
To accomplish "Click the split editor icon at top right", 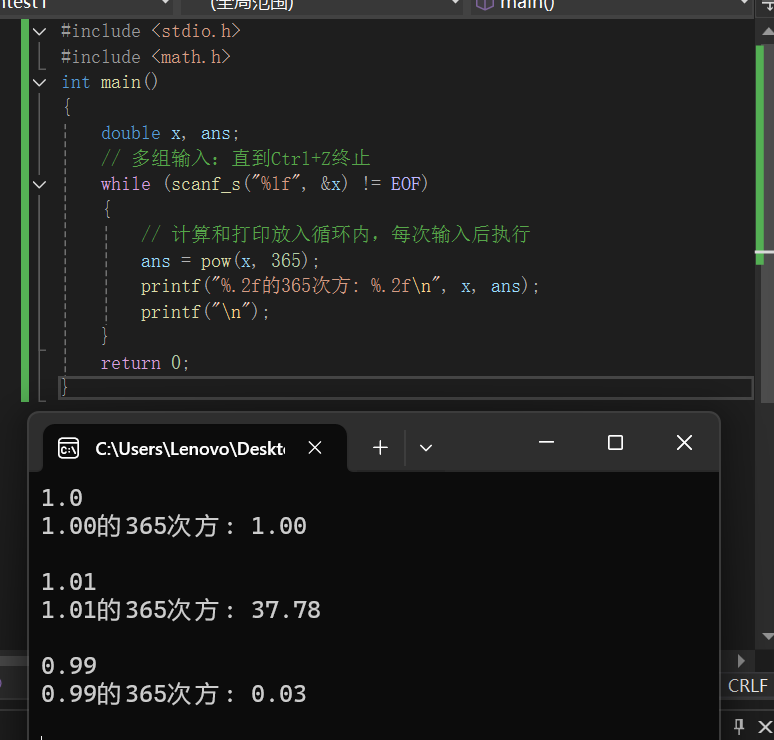I will (767, 5).
